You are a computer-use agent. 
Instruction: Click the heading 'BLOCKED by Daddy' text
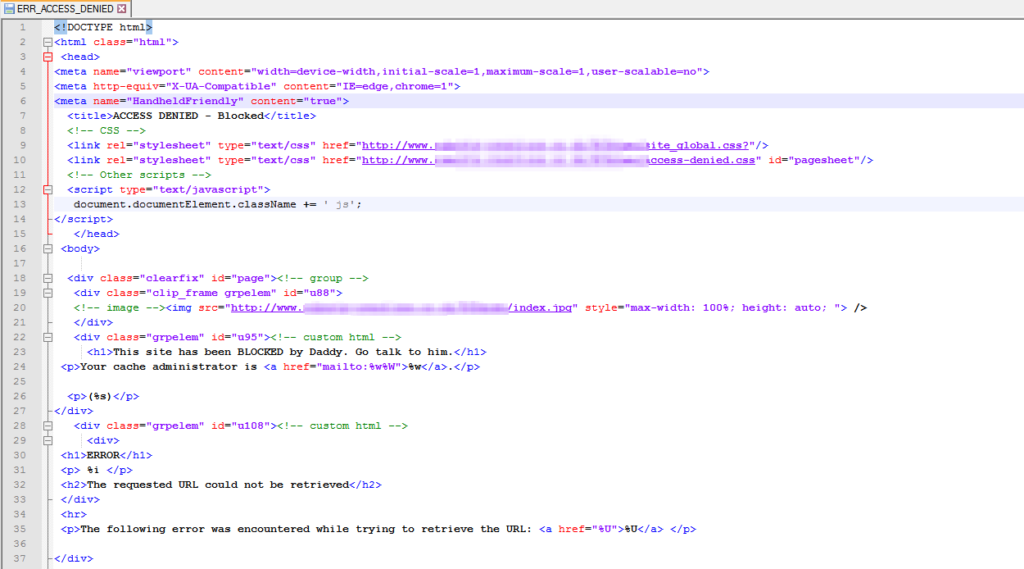pyautogui.click(x=293, y=352)
